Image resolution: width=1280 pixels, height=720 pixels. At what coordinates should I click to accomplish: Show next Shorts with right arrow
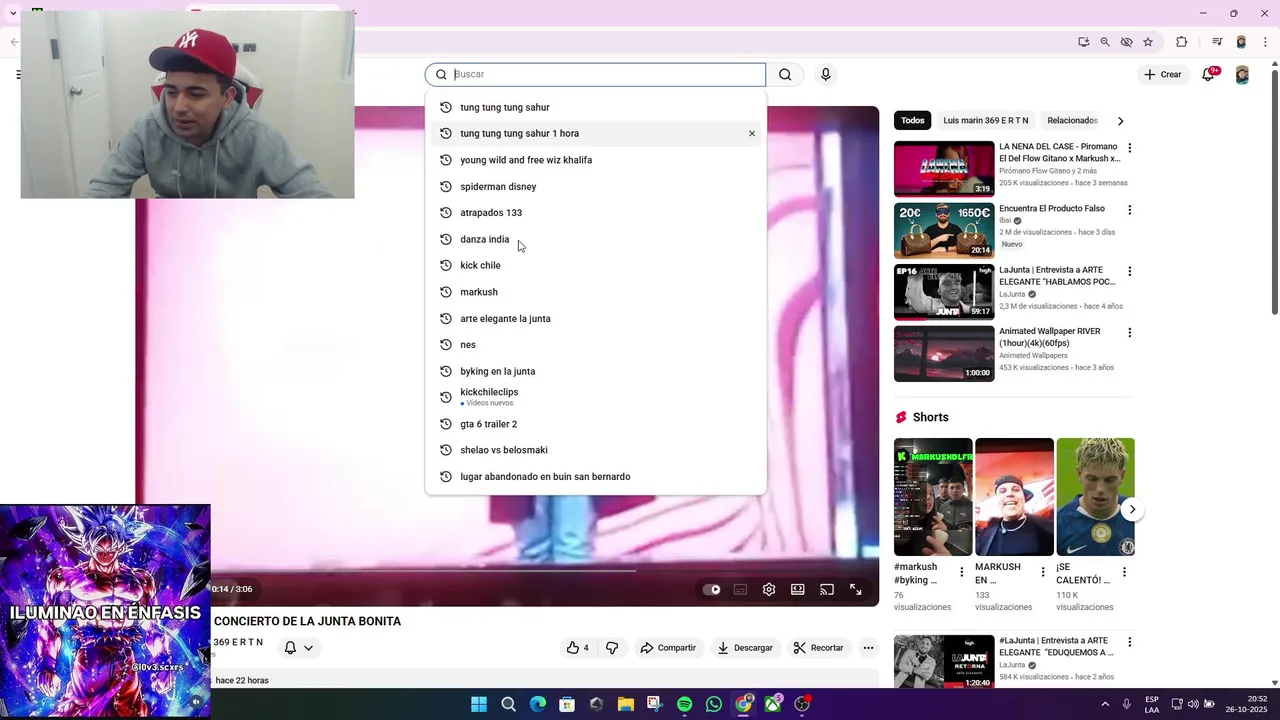(x=1132, y=510)
